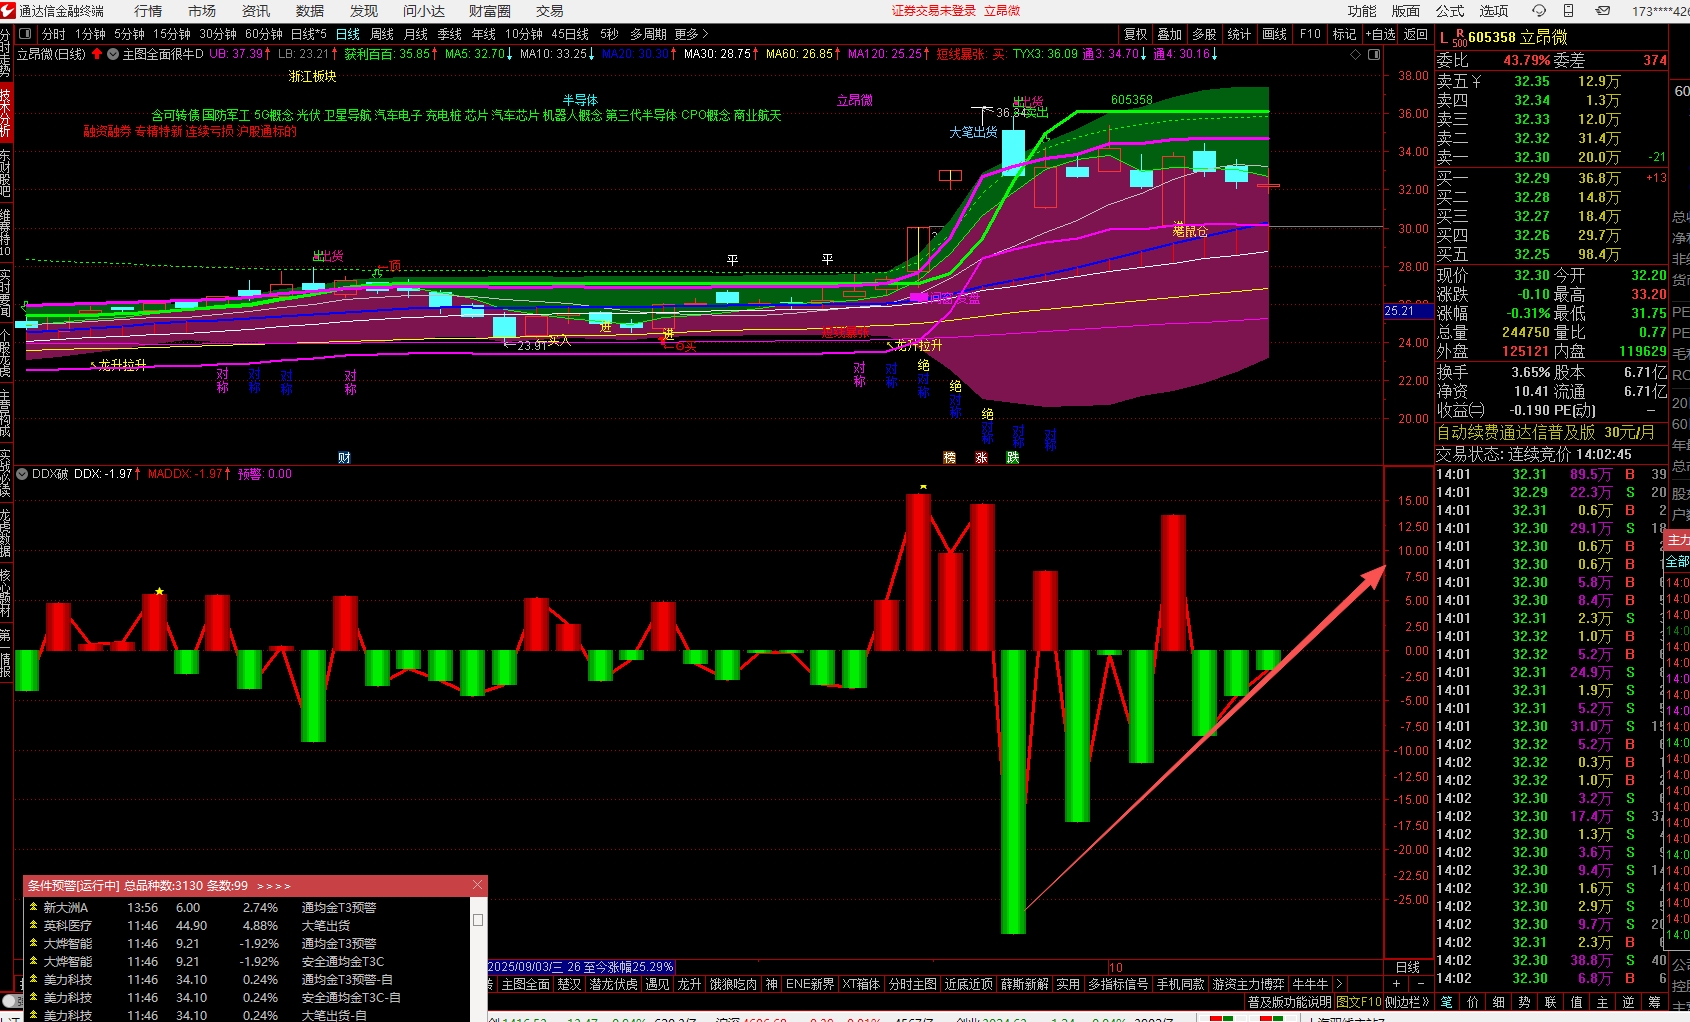This screenshot has height=1022, width=1690.
Task: Open the 日线 period selector at chart bottom-right
Action: pyautogui.click(x=1408, y=967)
